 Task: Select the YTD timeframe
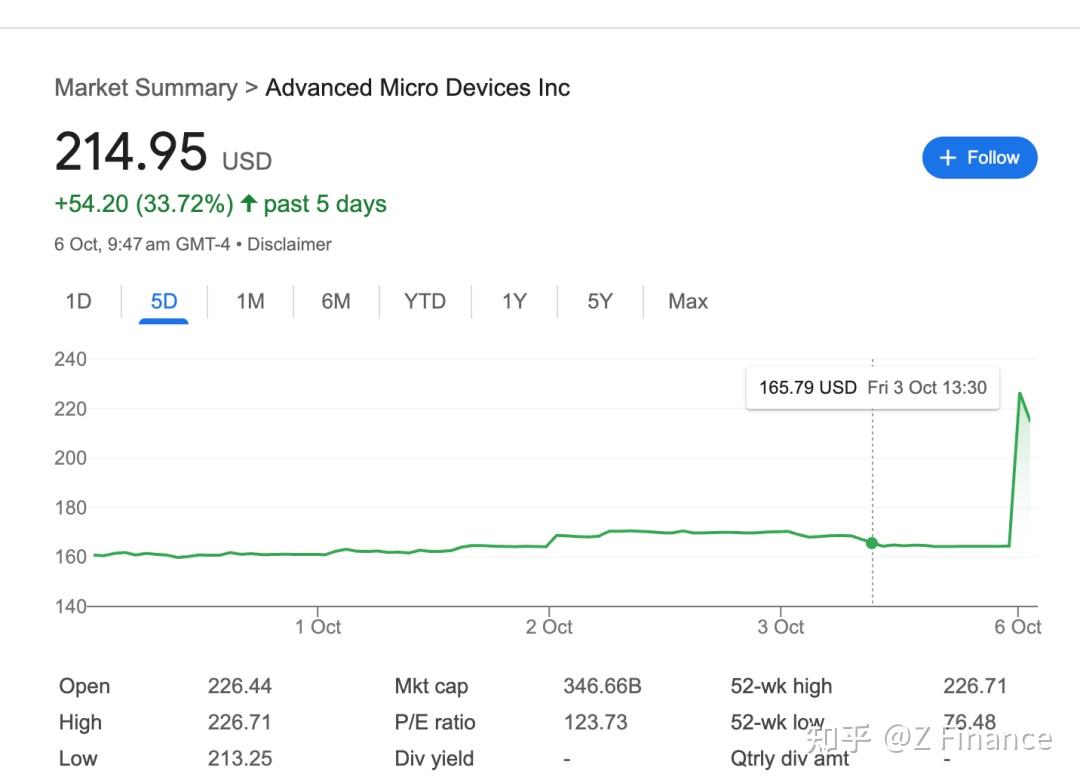pos(424,301)
